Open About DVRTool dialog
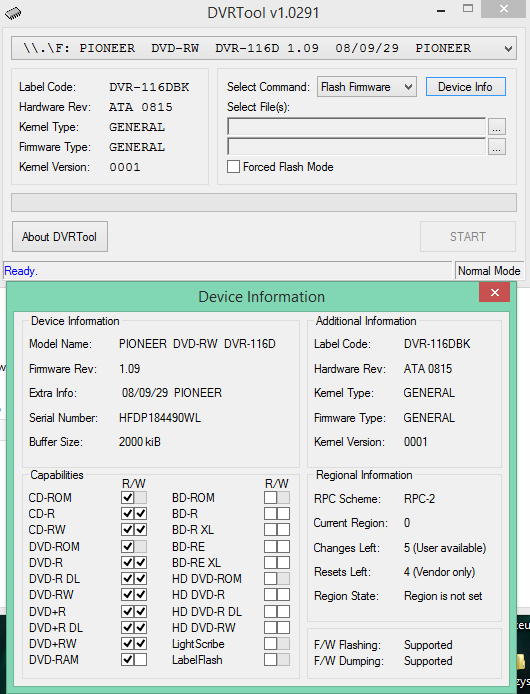 click(60, 237)
